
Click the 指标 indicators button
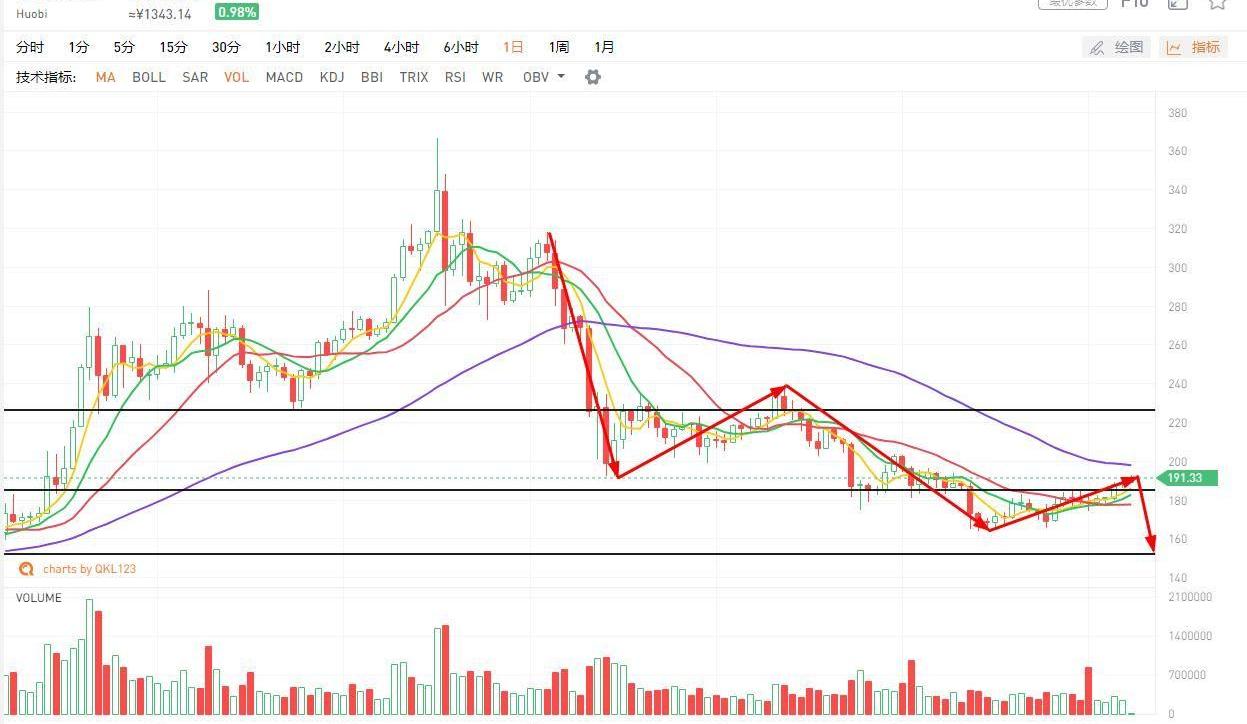click(x=1193, y=47)
